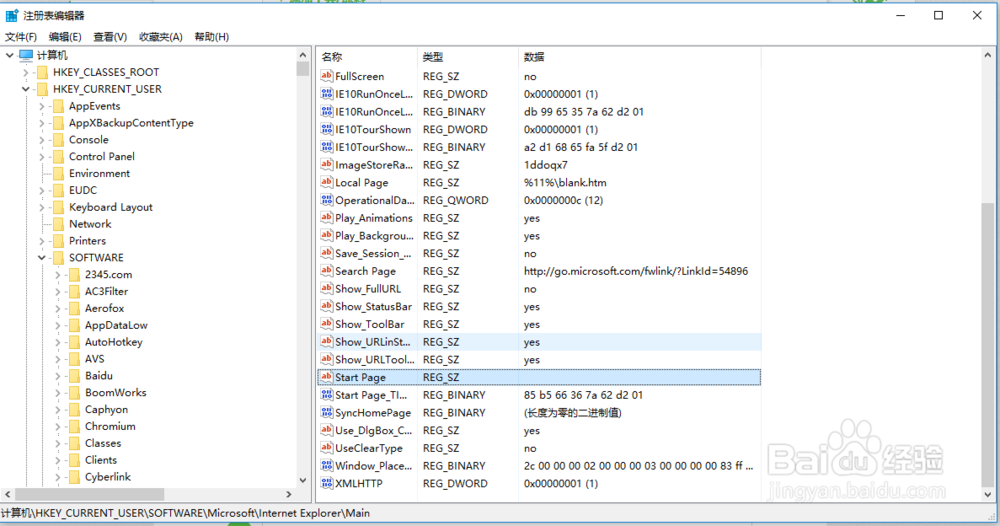
Task: Open the 帮助(H) menu
Action: (x=212, y=37)
